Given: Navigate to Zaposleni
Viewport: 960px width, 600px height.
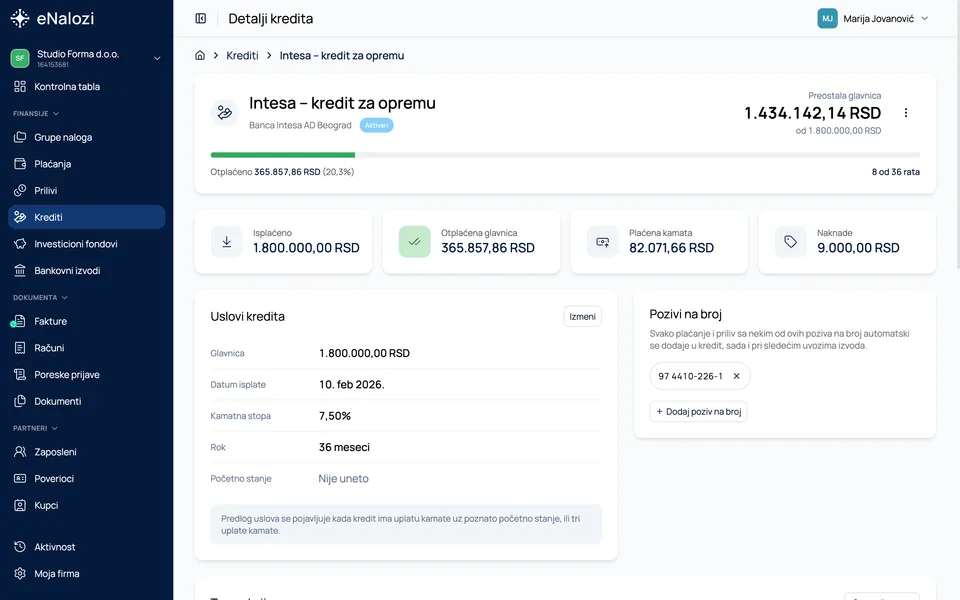Looking at the screenshot, I should (x=86, y=452).
